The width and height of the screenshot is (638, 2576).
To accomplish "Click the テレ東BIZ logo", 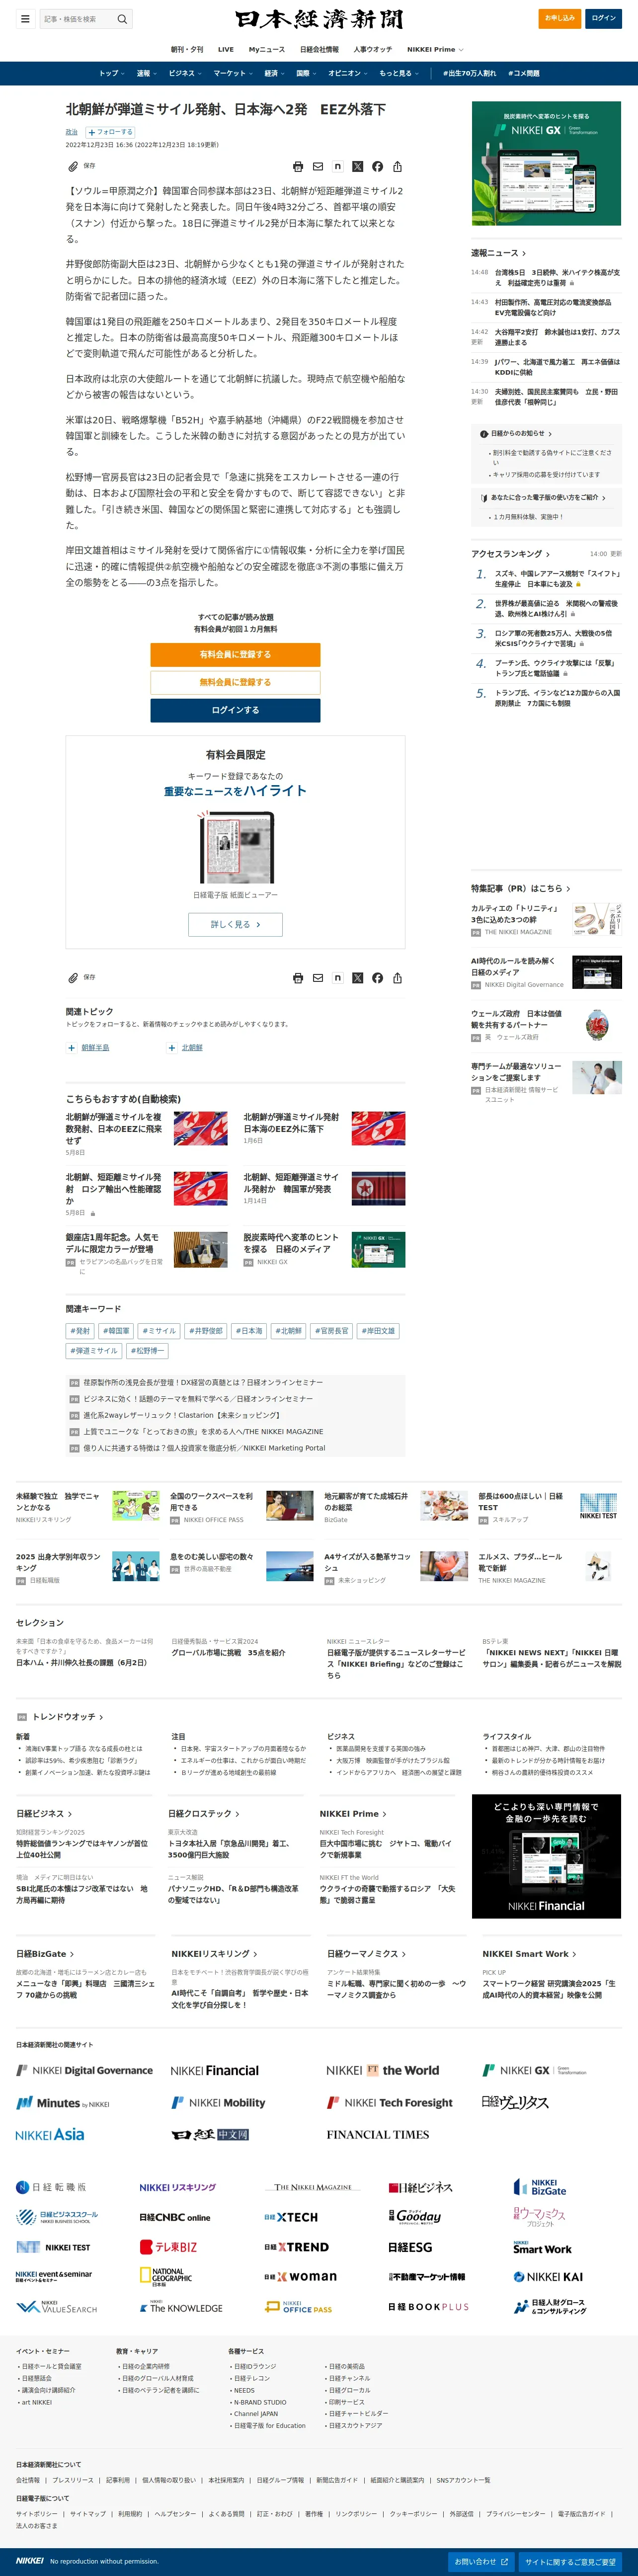I will click(169, 2247).
